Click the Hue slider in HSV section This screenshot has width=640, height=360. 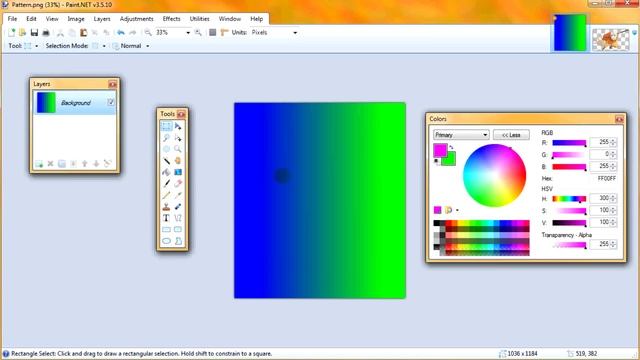click(569, 199)
